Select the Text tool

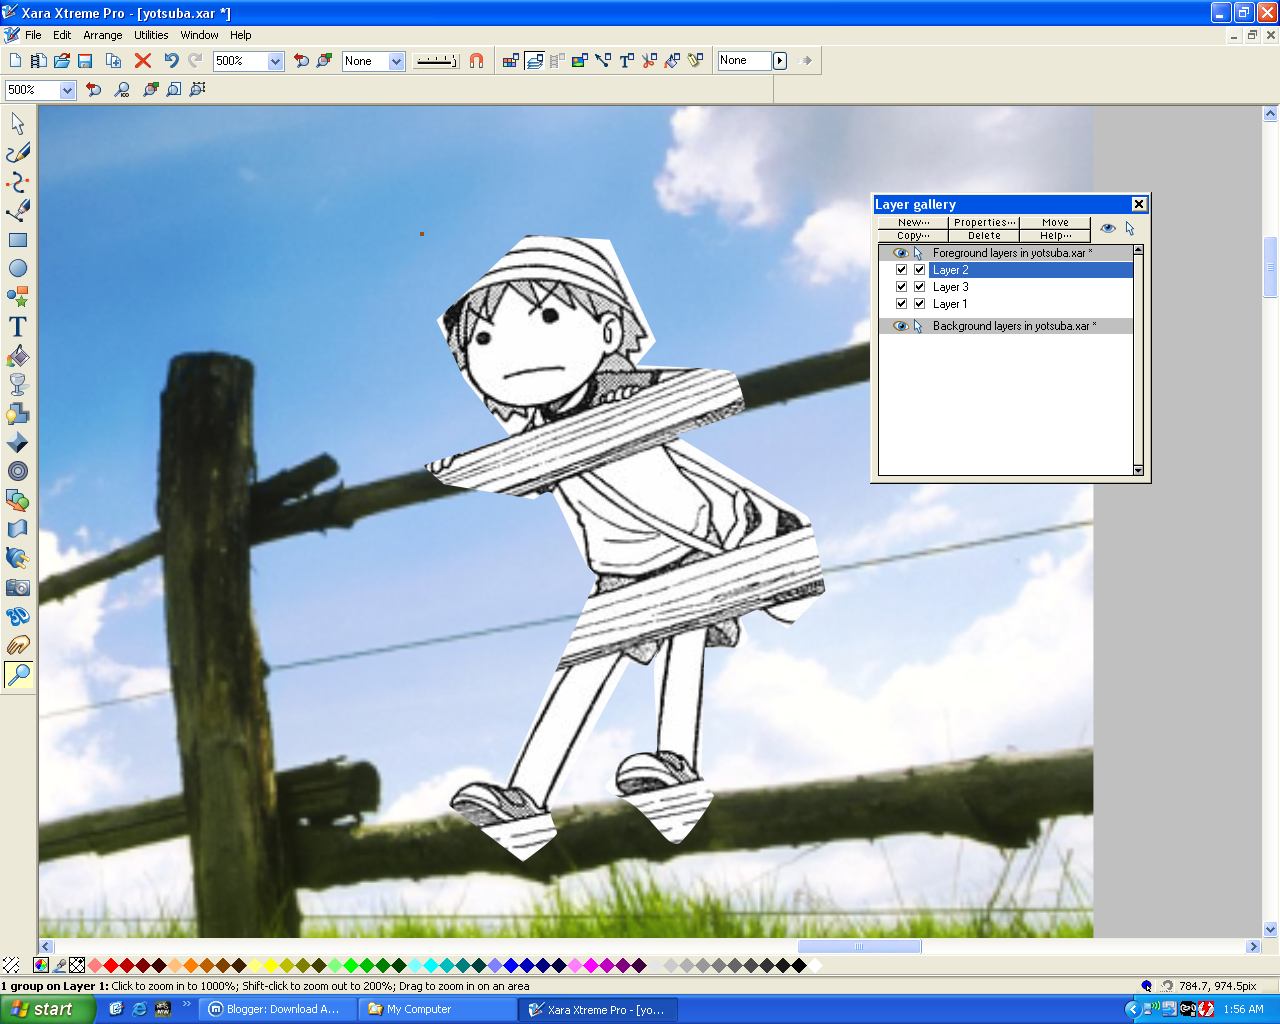pyautogui.click(x=17, y=326)
